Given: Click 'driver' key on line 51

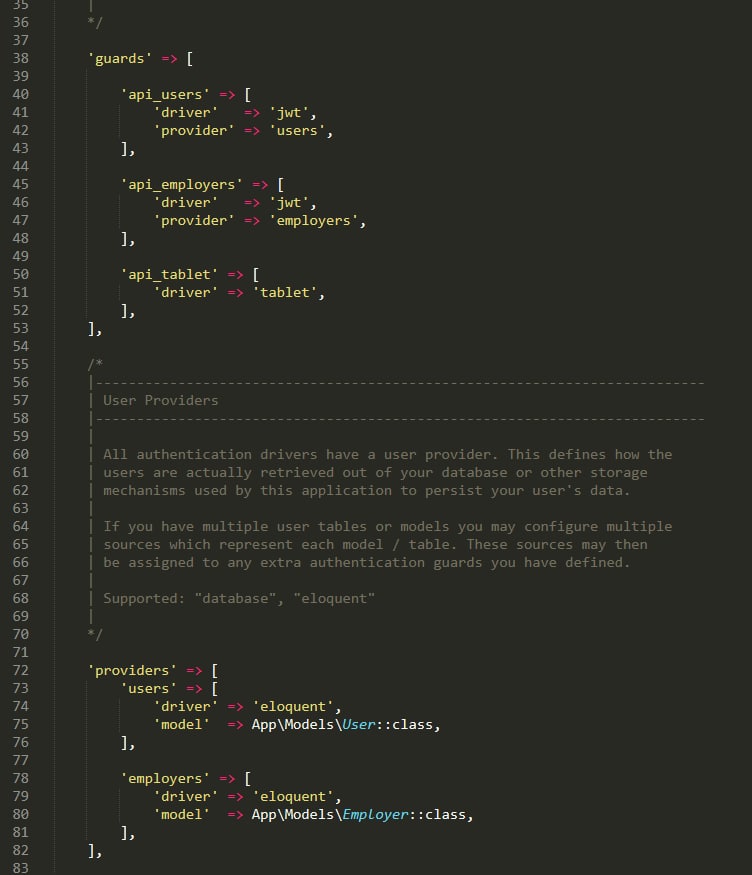Looking at the screenshot, I should point(186,292).
